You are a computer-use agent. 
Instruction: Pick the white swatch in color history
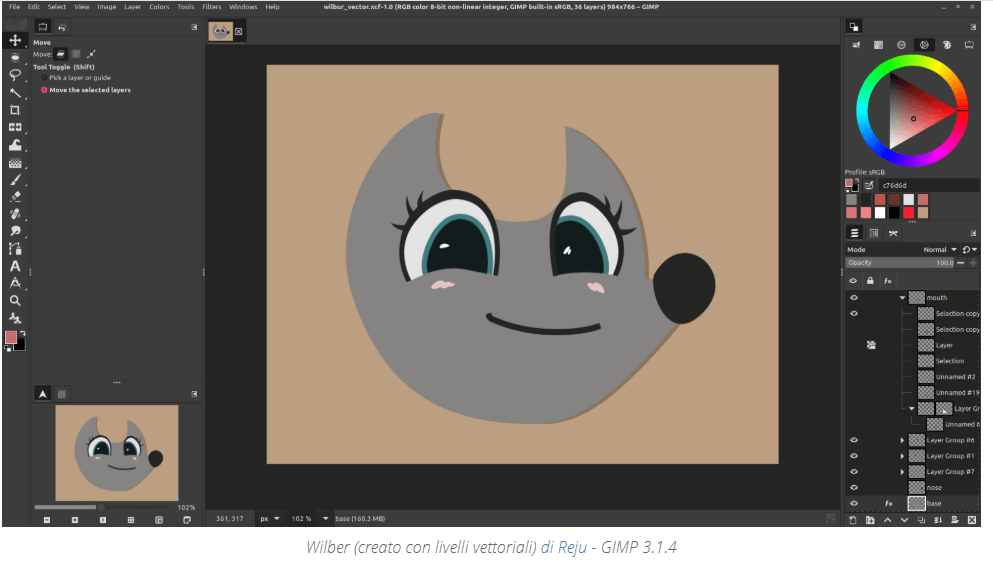point(880,213)
